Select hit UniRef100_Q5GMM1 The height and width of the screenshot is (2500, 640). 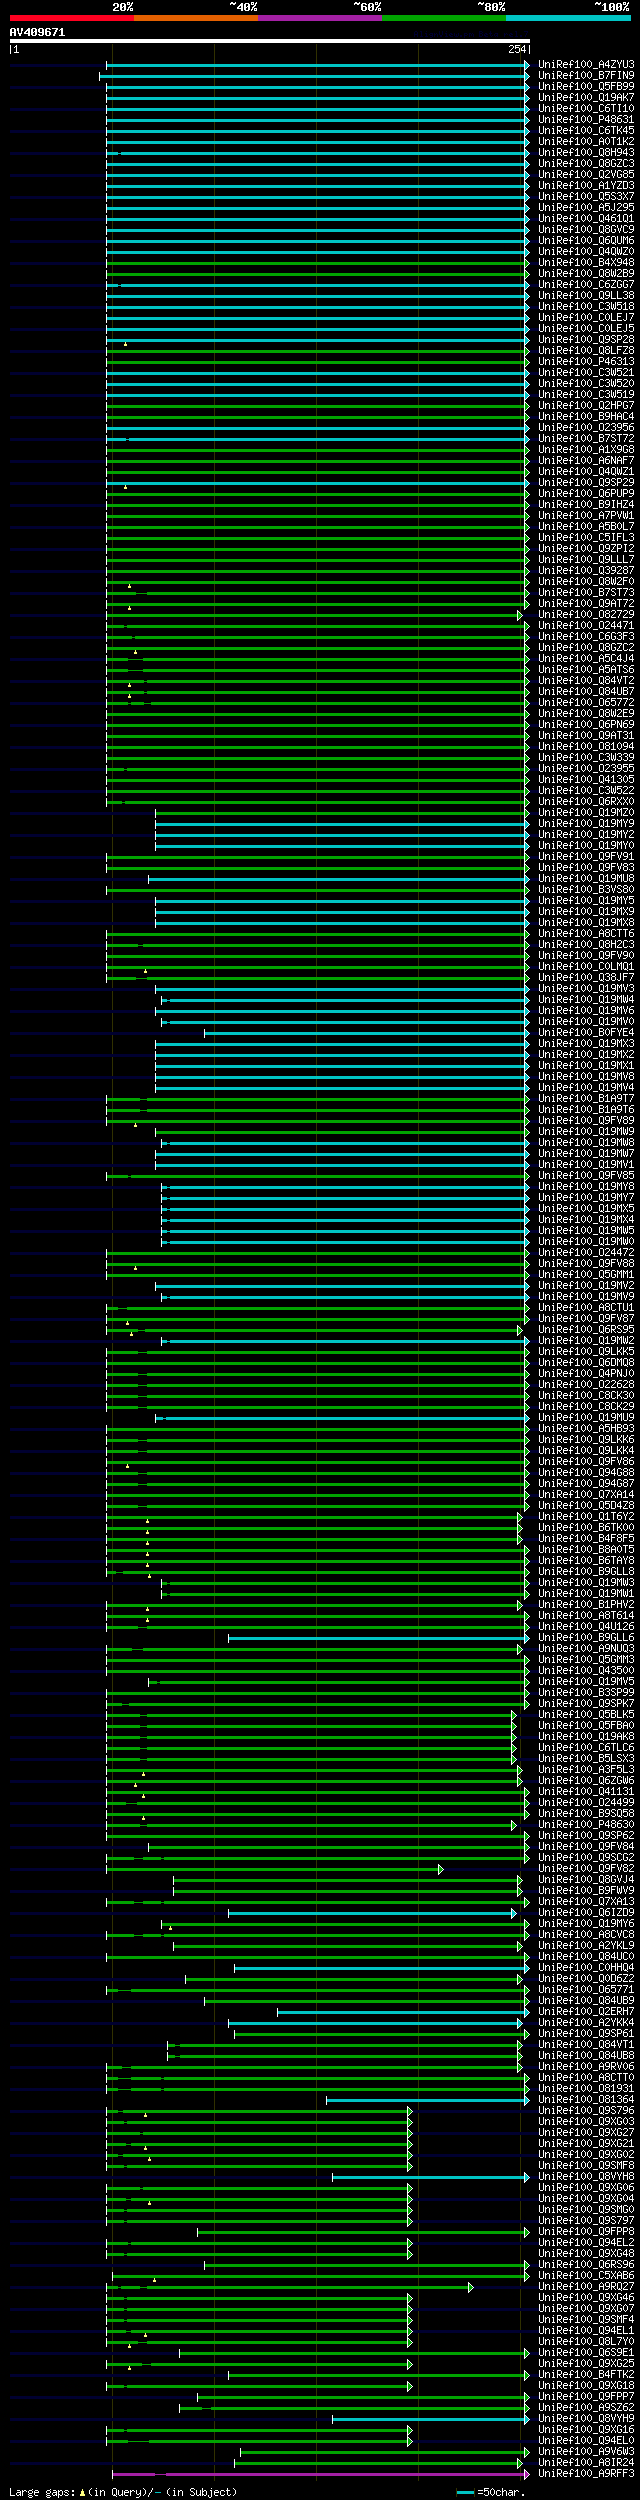(586, 1274)
